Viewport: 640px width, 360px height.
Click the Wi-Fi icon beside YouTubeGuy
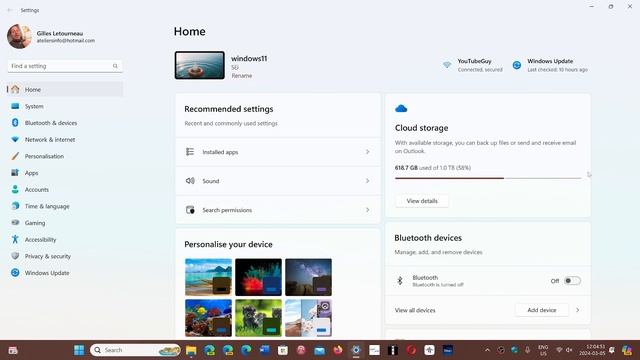(x=447, y=65)
